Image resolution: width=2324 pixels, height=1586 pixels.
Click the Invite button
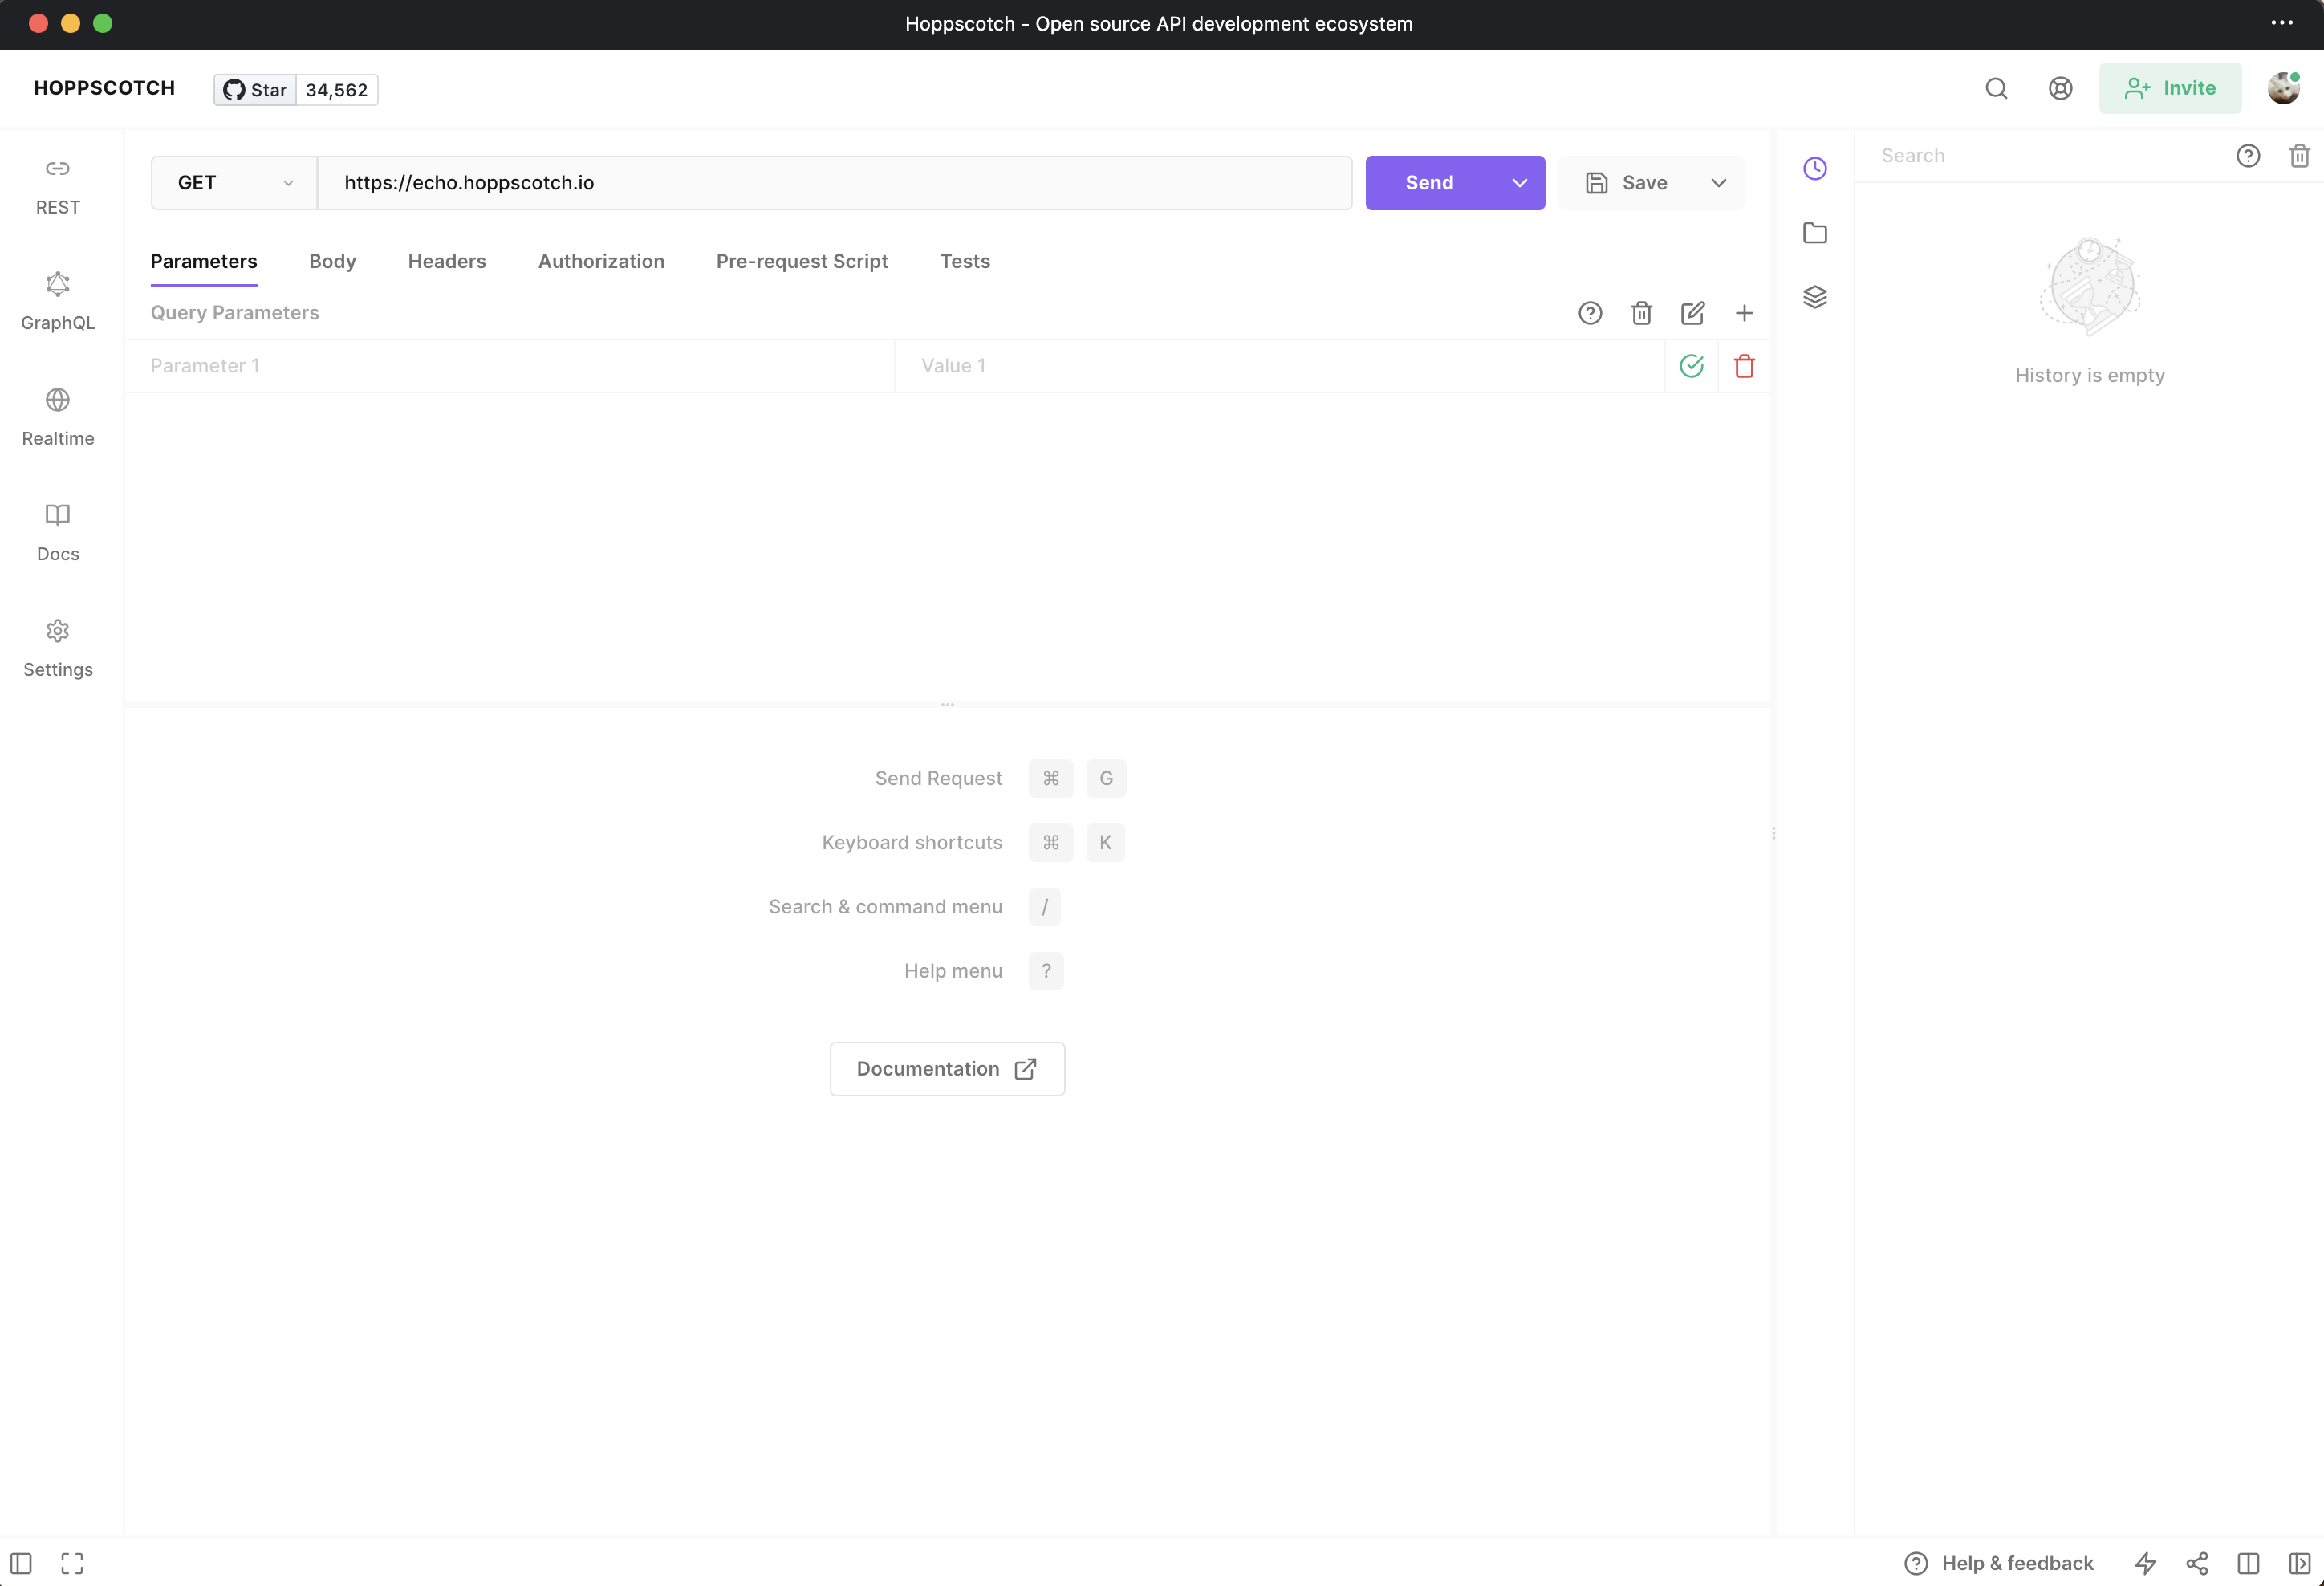2170,88
